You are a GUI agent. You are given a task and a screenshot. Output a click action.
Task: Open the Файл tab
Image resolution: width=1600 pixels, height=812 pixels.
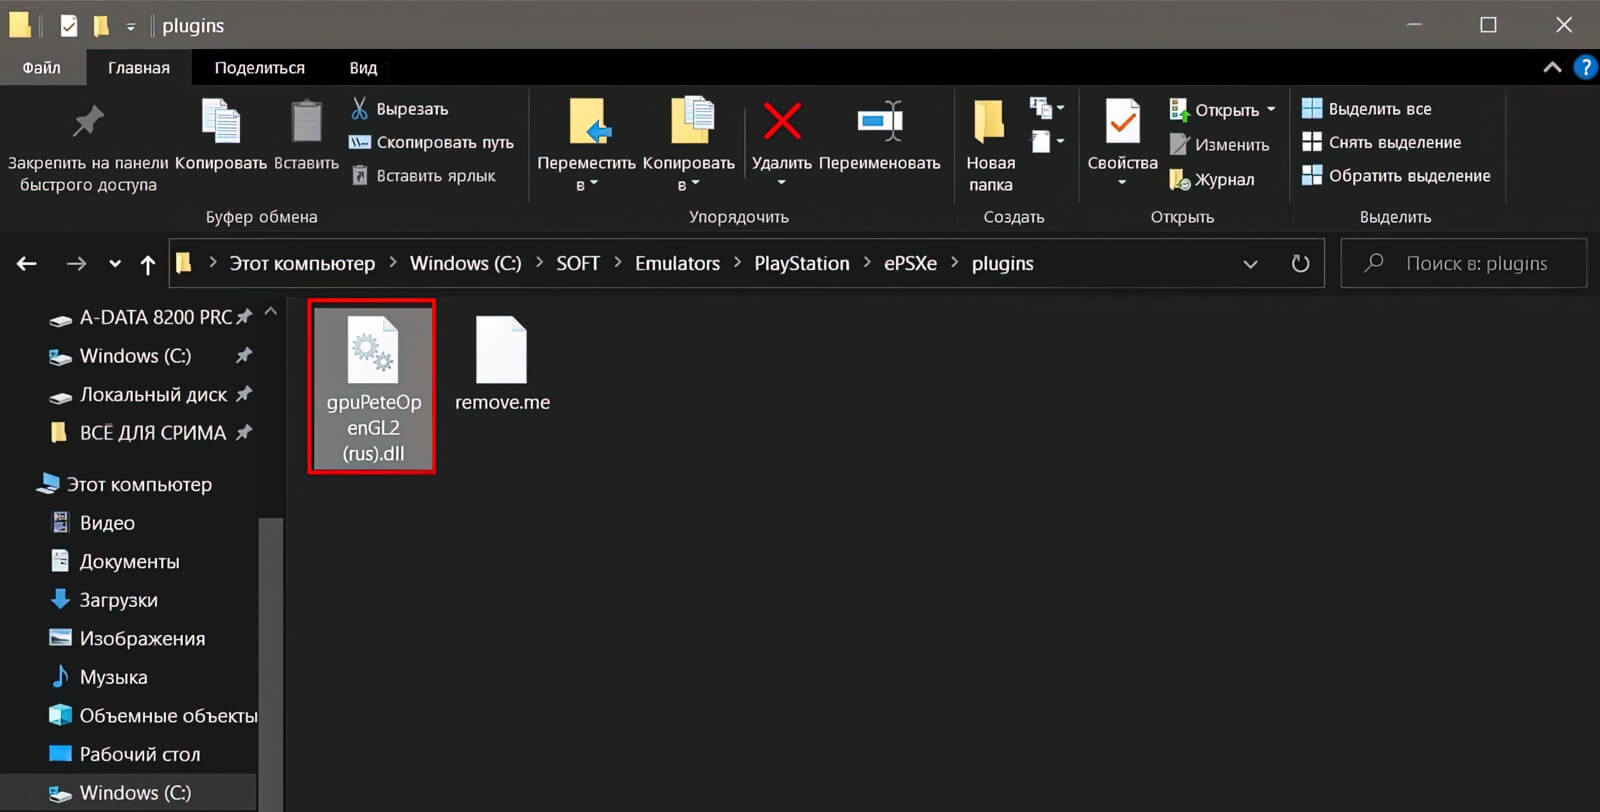(42, 68)
